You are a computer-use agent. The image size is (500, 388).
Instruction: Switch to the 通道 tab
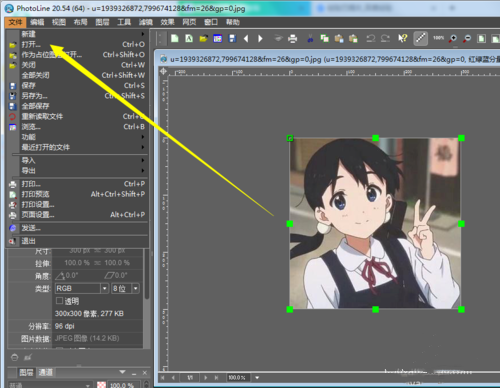(x=45, y=372)
